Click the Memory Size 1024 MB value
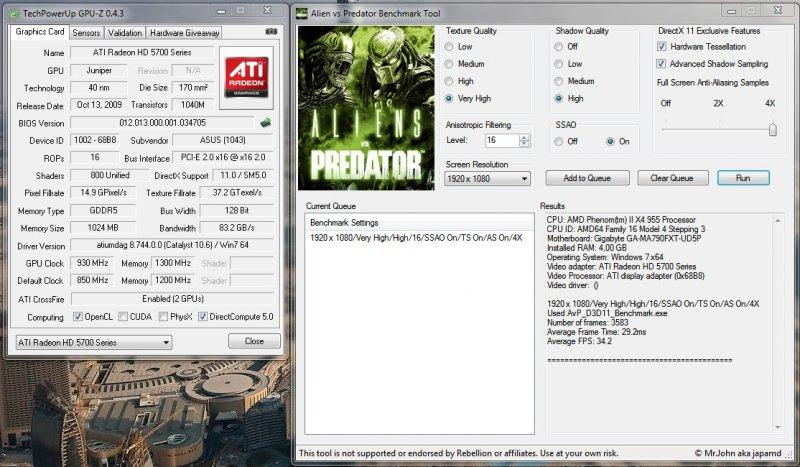Screen dimensions: 800x467 point(103,228)
